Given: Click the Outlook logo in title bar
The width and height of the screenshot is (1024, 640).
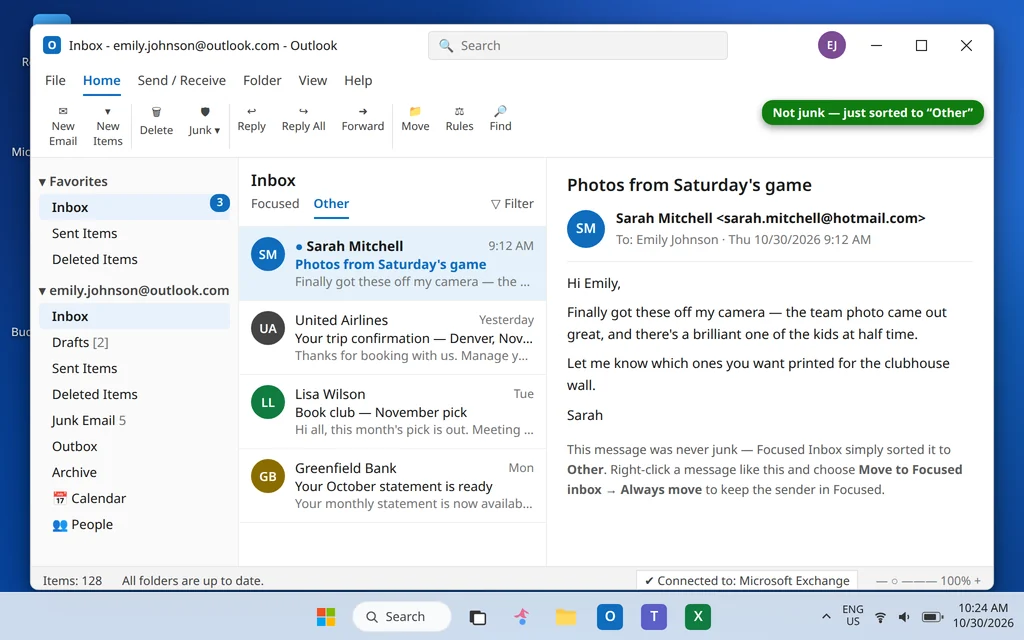Looking at the screenshot, I should click(52, 45).
